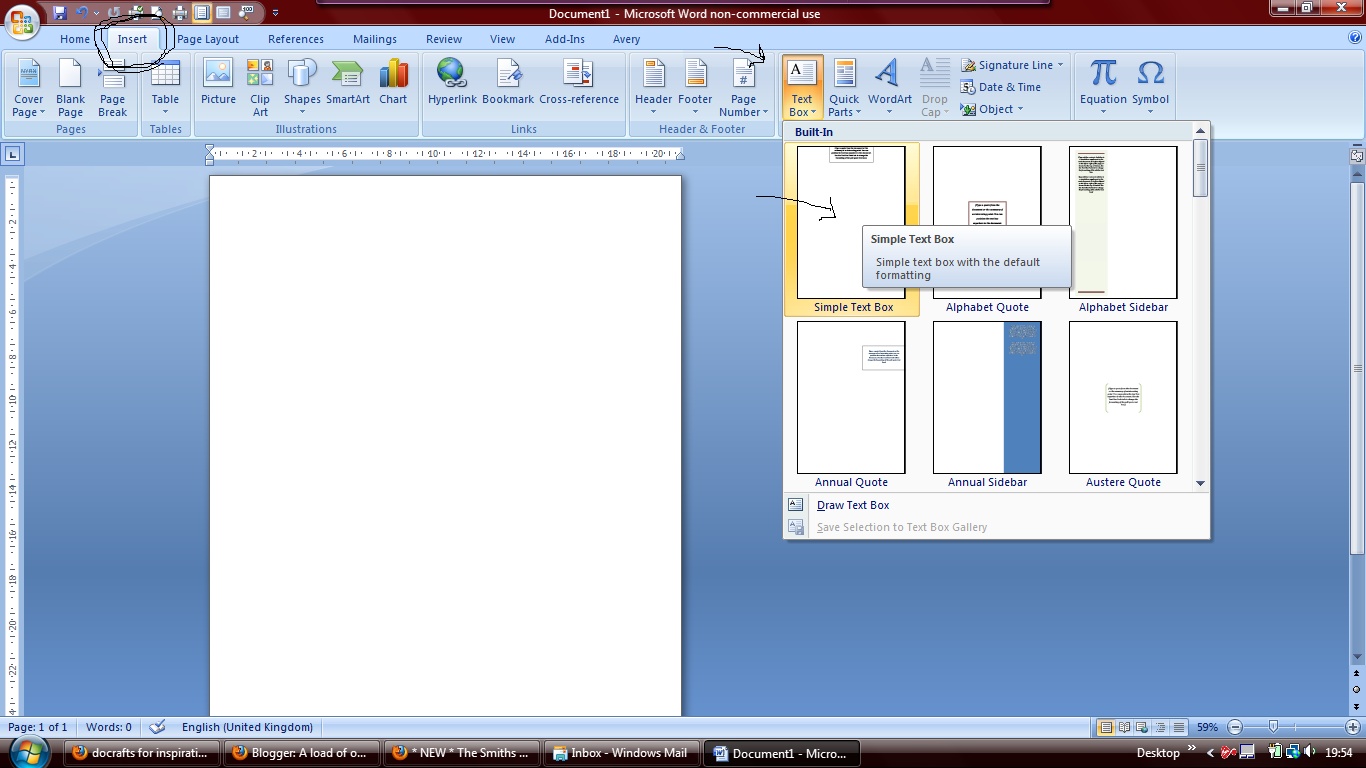
Task: Insert a Blank Page
Action: (70, 88)
